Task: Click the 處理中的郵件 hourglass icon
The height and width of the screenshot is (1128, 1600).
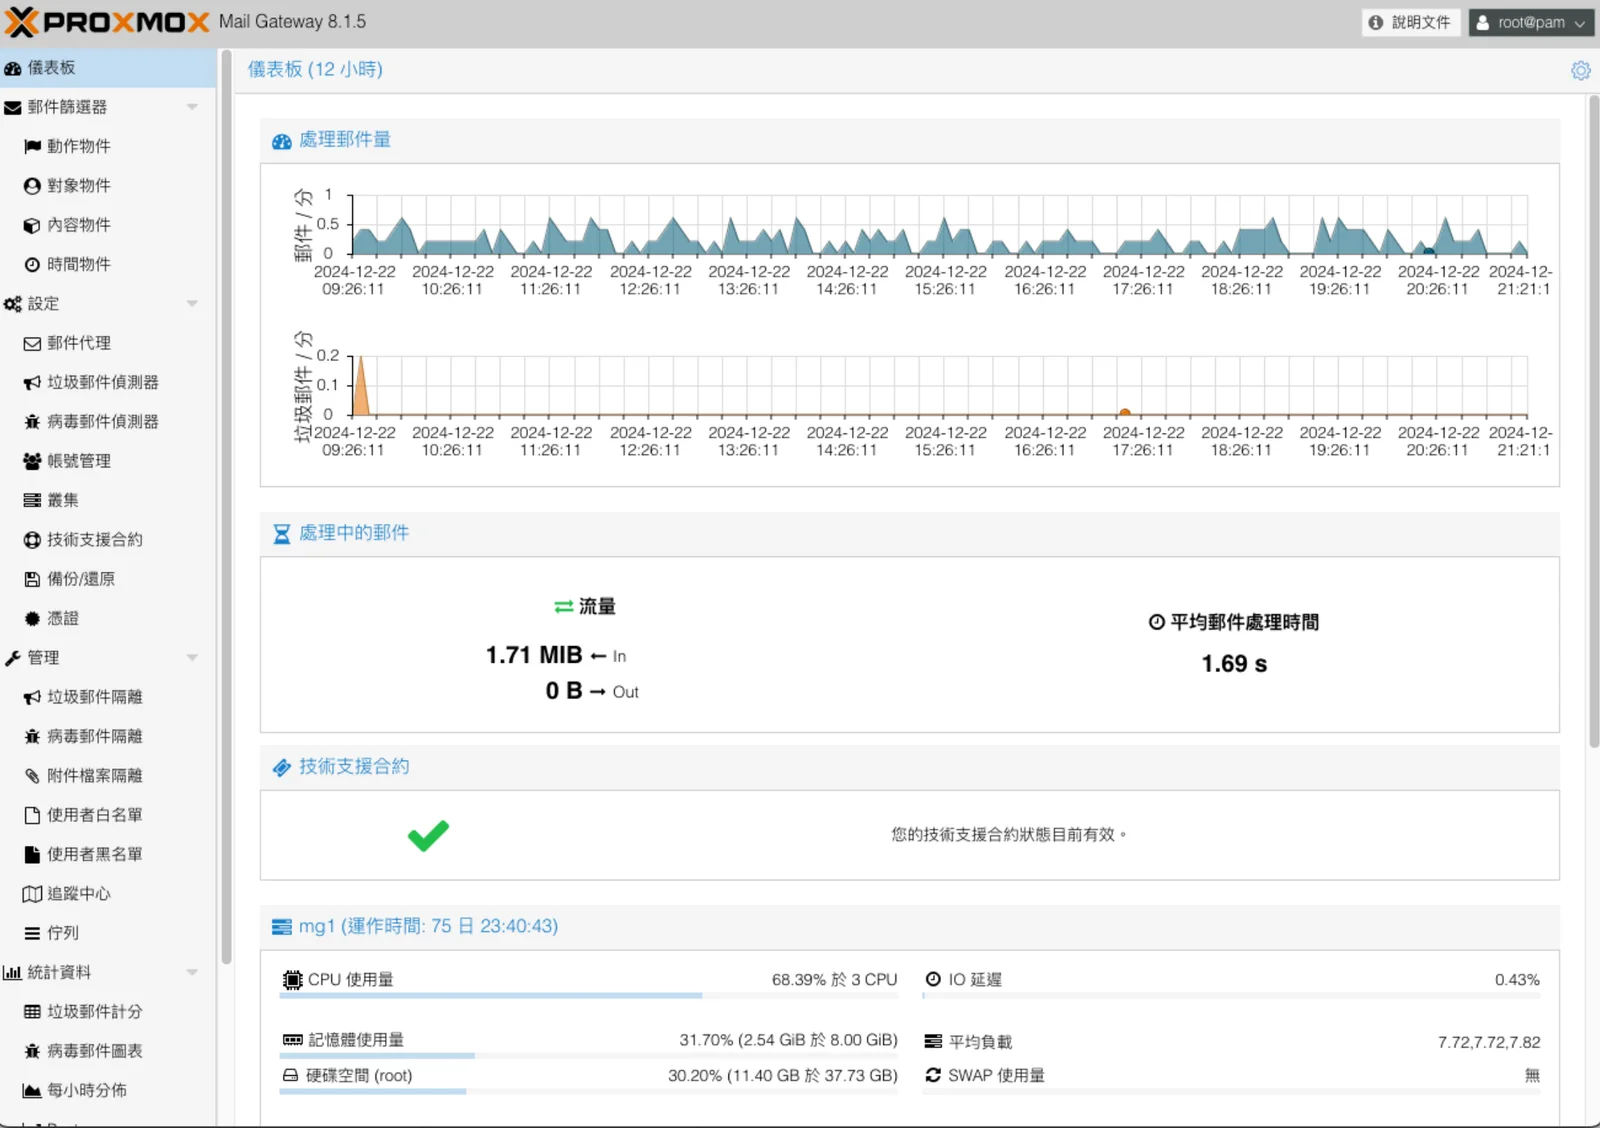Action: coord(282,534)
